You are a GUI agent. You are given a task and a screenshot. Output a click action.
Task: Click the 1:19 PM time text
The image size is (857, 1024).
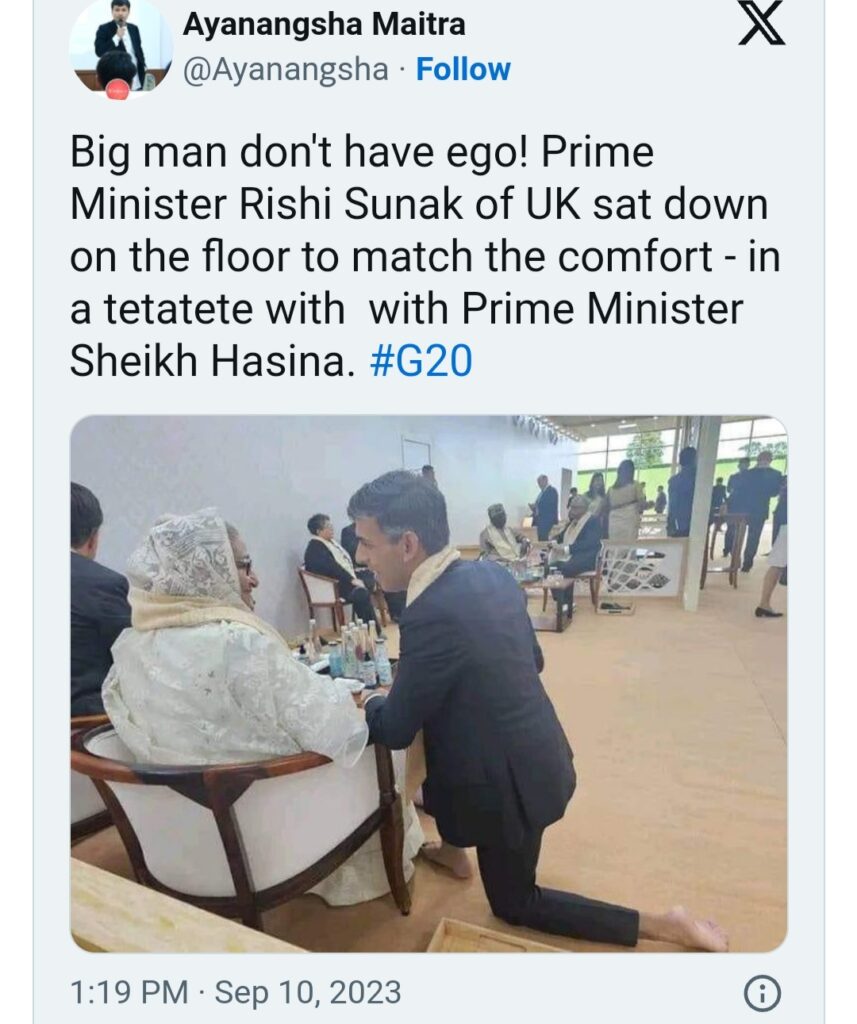pyautogui.click(x=129, y=992)
